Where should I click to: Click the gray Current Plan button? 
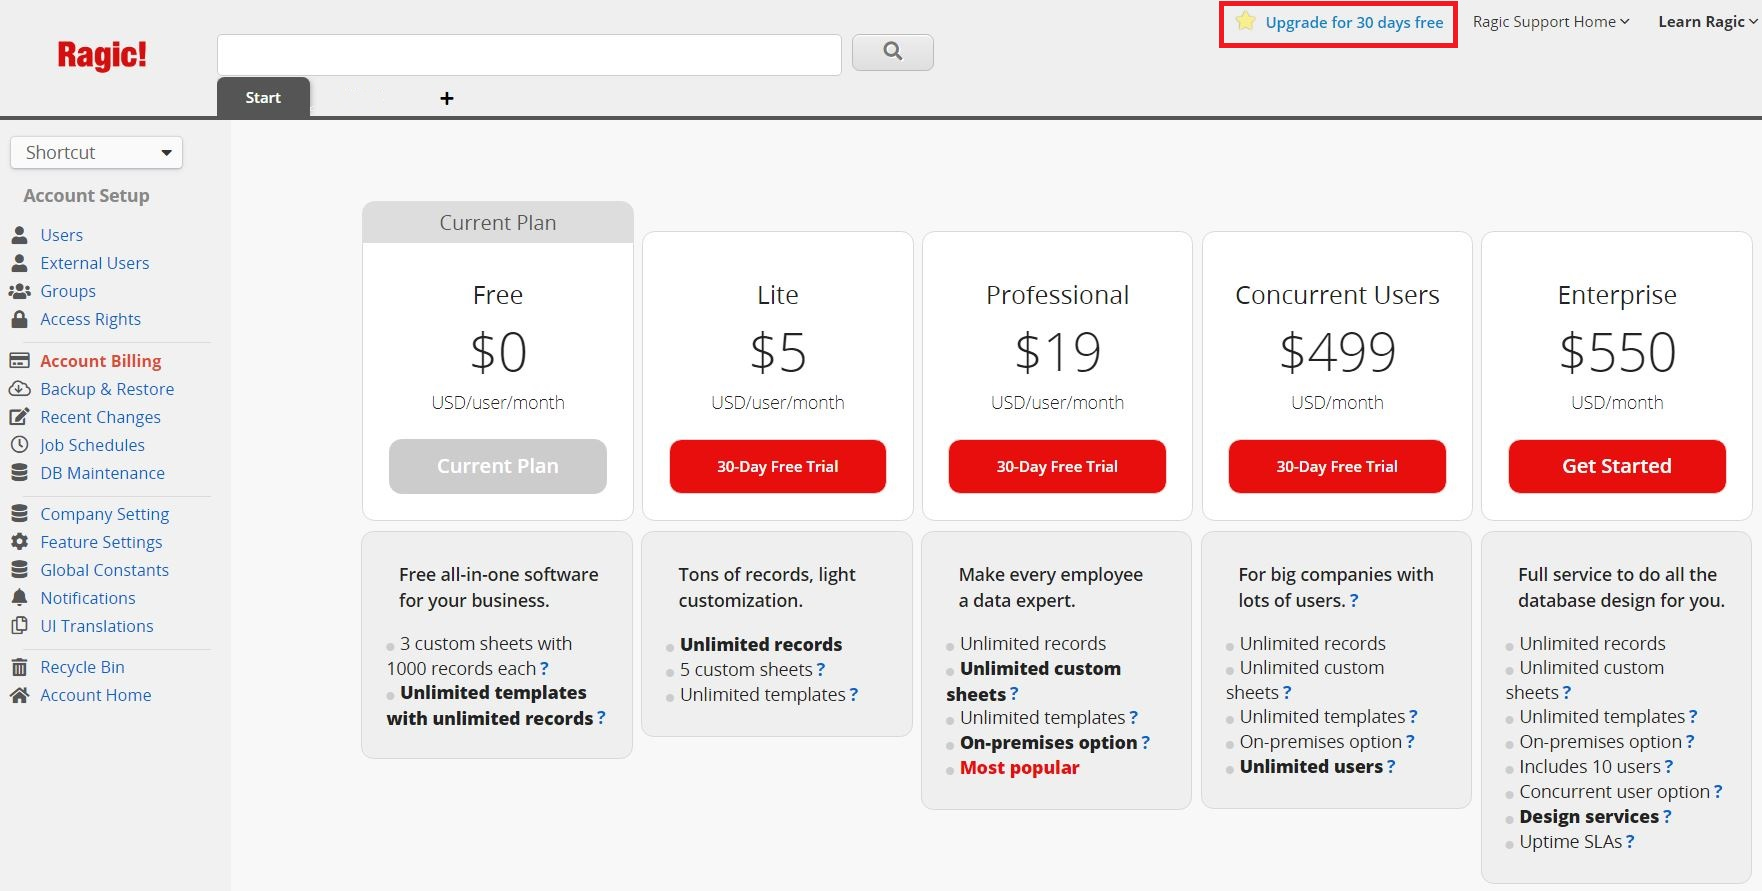(x=498, y=466)
